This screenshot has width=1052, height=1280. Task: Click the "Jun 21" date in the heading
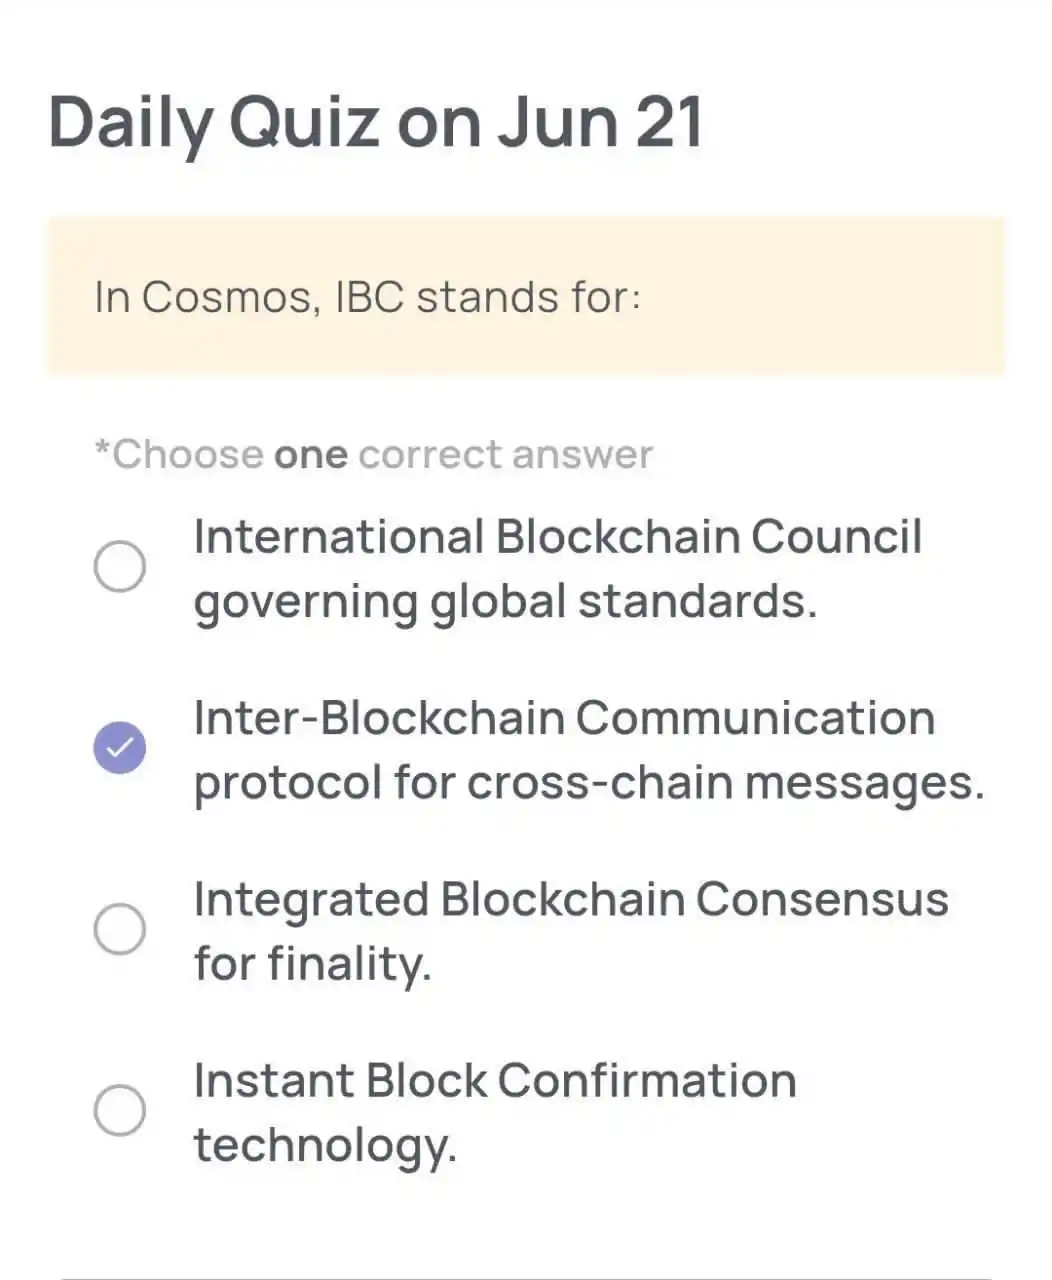click(600, 122)
